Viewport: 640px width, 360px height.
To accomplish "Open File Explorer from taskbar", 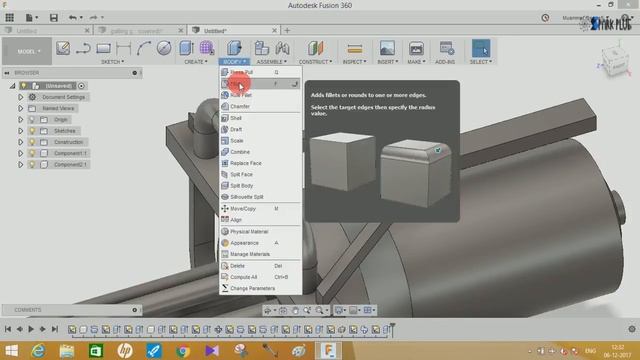I will coord(67,351).
